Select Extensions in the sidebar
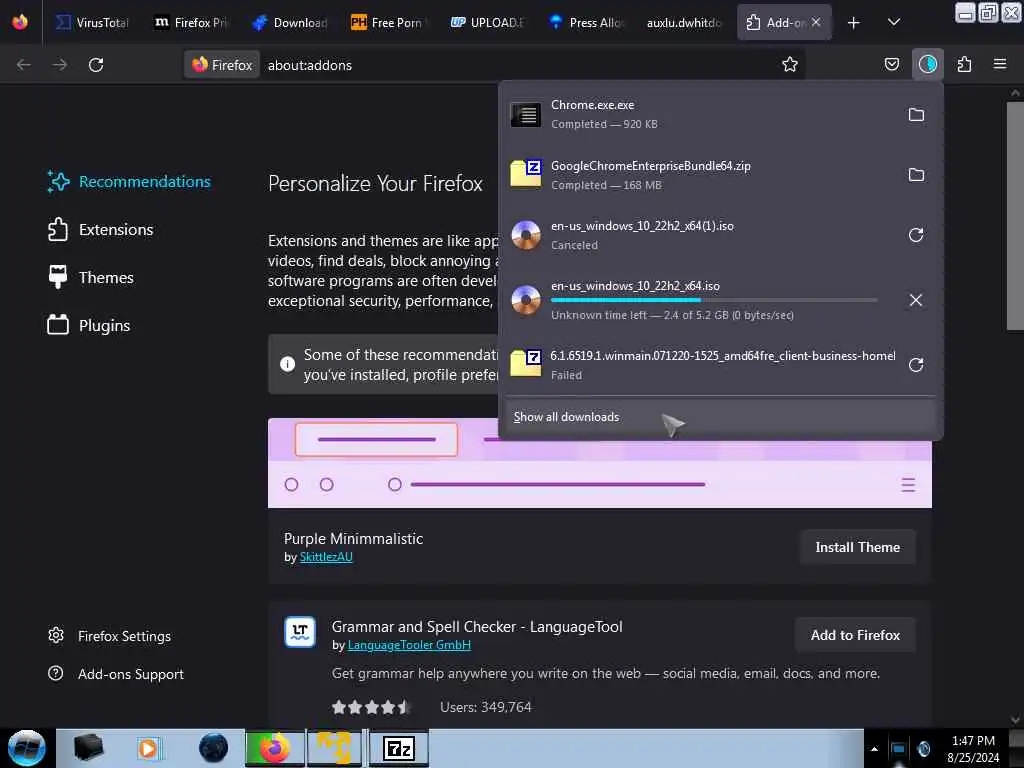The width and height of the screenshot is (1024, 768). coord(101,230)
